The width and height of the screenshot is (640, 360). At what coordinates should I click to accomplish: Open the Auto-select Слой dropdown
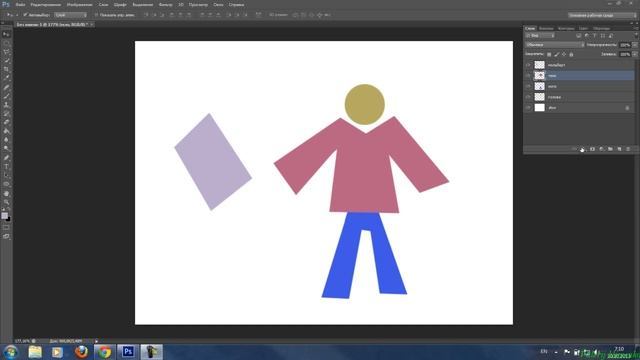[71, 15]
